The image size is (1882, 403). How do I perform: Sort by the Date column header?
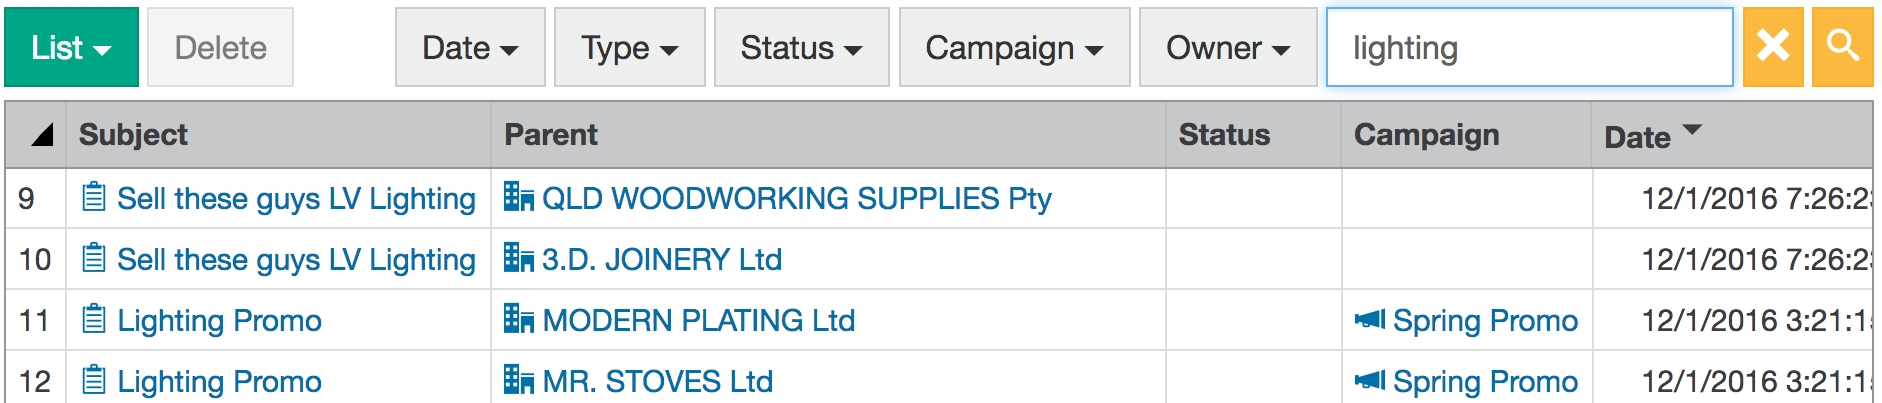(x=1637, y=136)
